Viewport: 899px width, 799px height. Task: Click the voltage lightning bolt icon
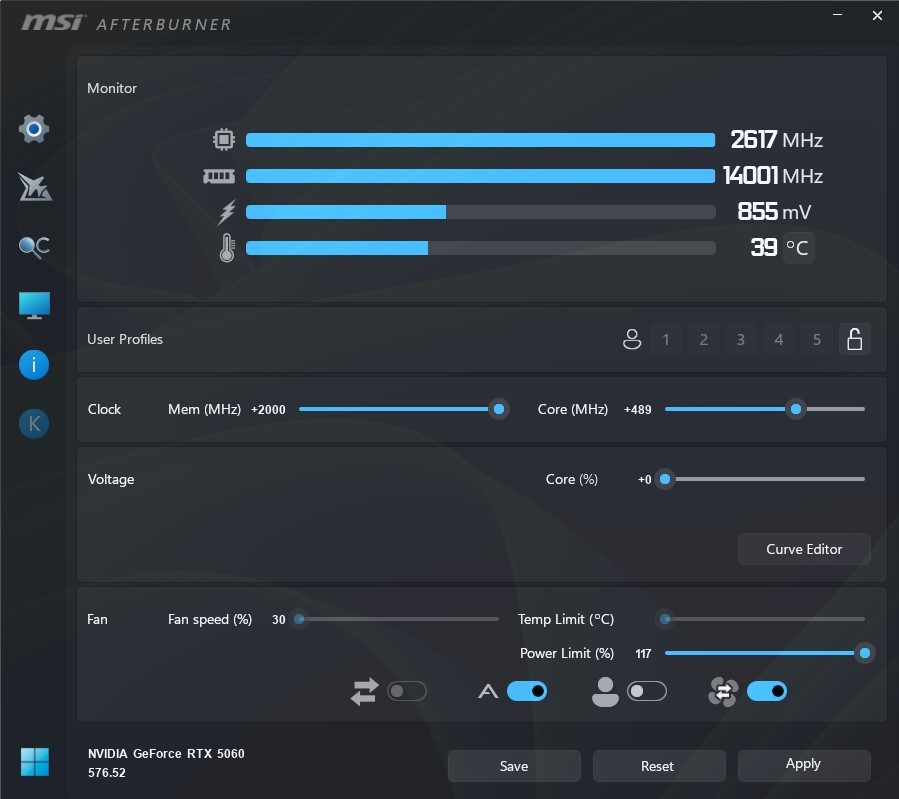point(227,212)
